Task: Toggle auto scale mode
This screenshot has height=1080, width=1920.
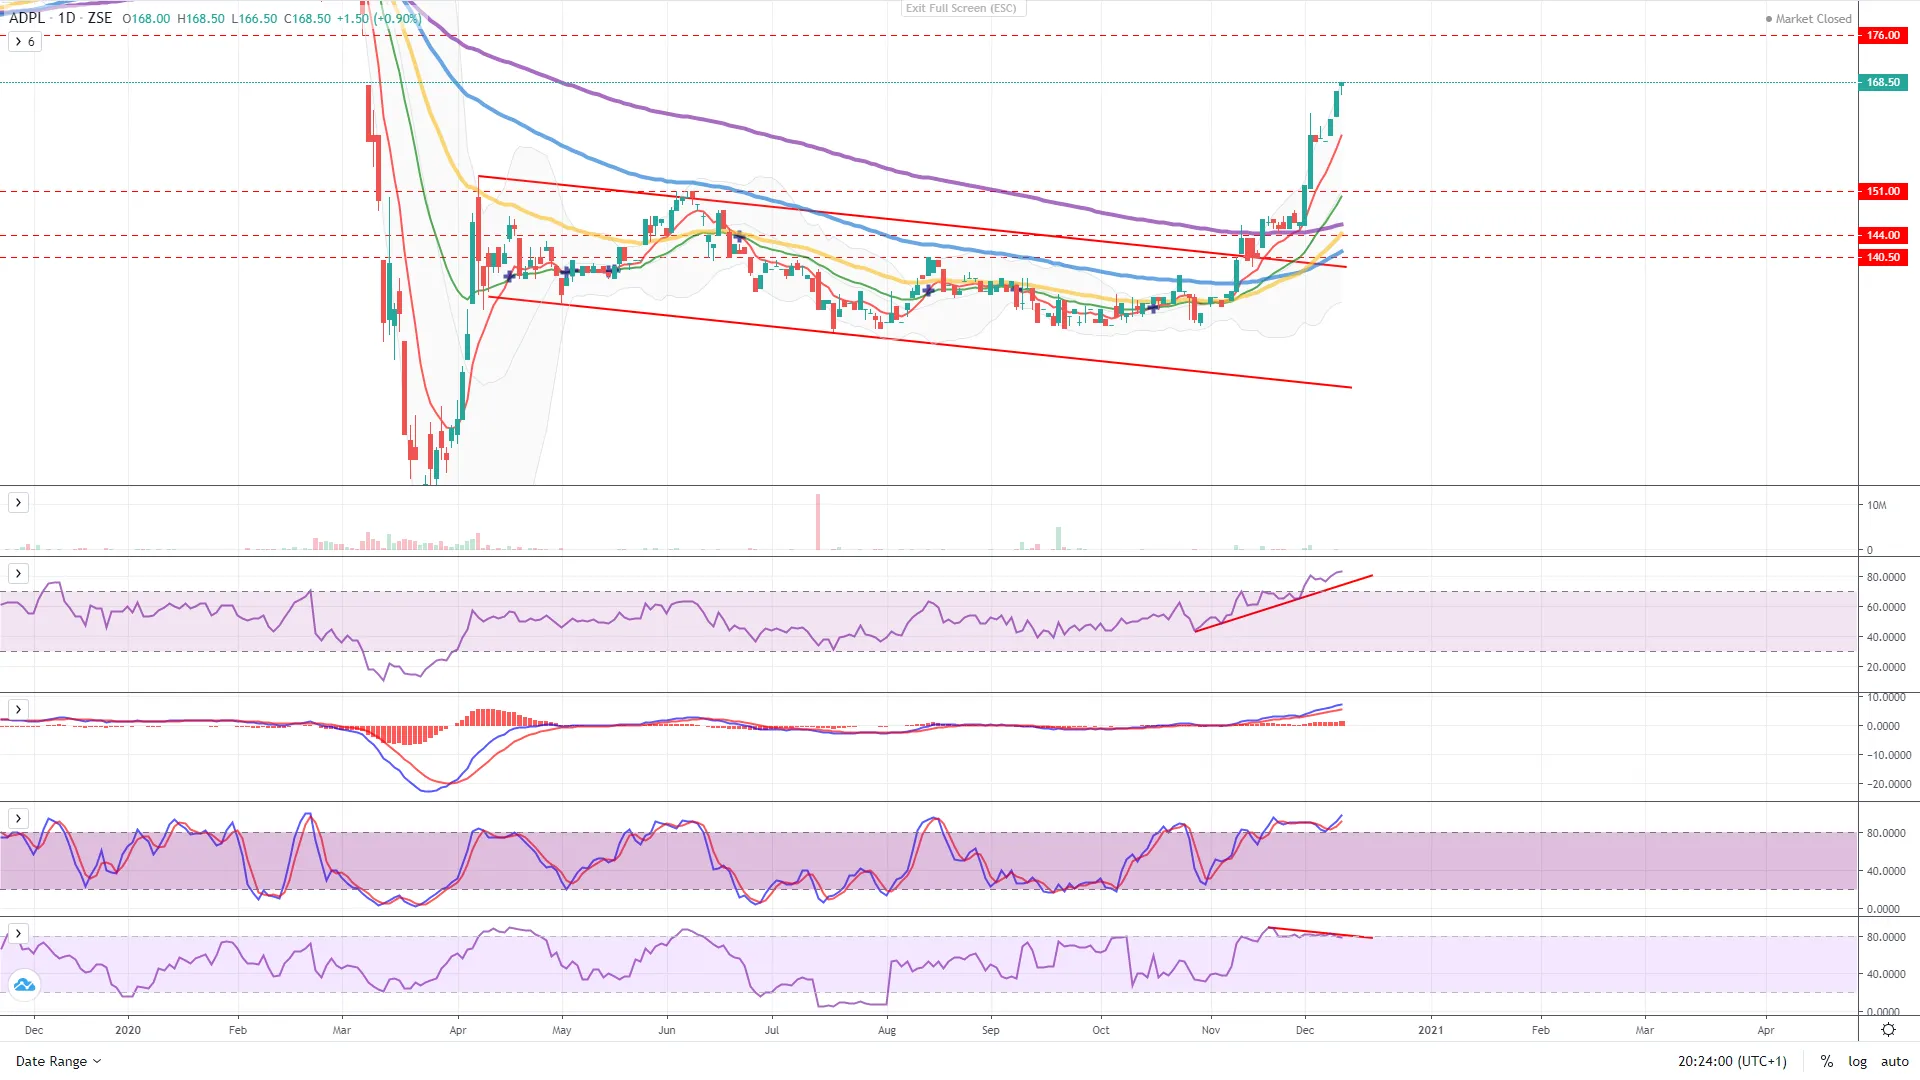Action: click(x=1894, y=1061)
